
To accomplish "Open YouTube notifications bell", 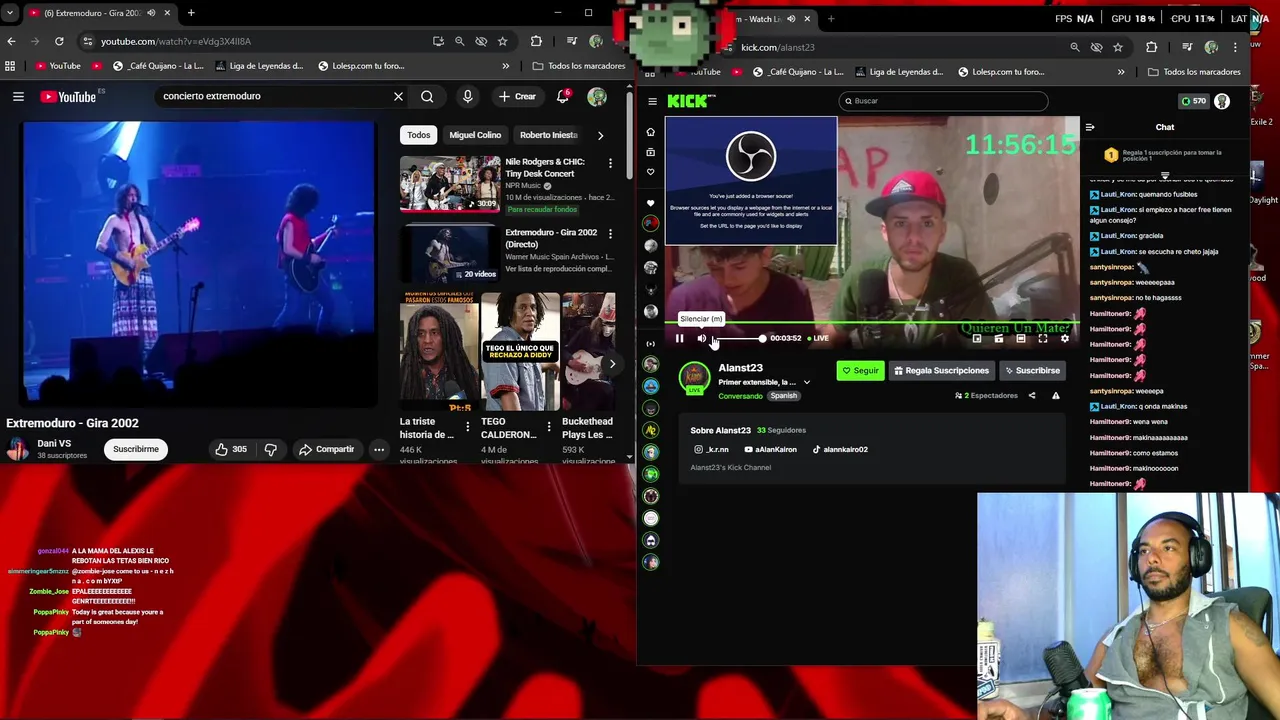I will pyautogui.click(x=563, y=96).
